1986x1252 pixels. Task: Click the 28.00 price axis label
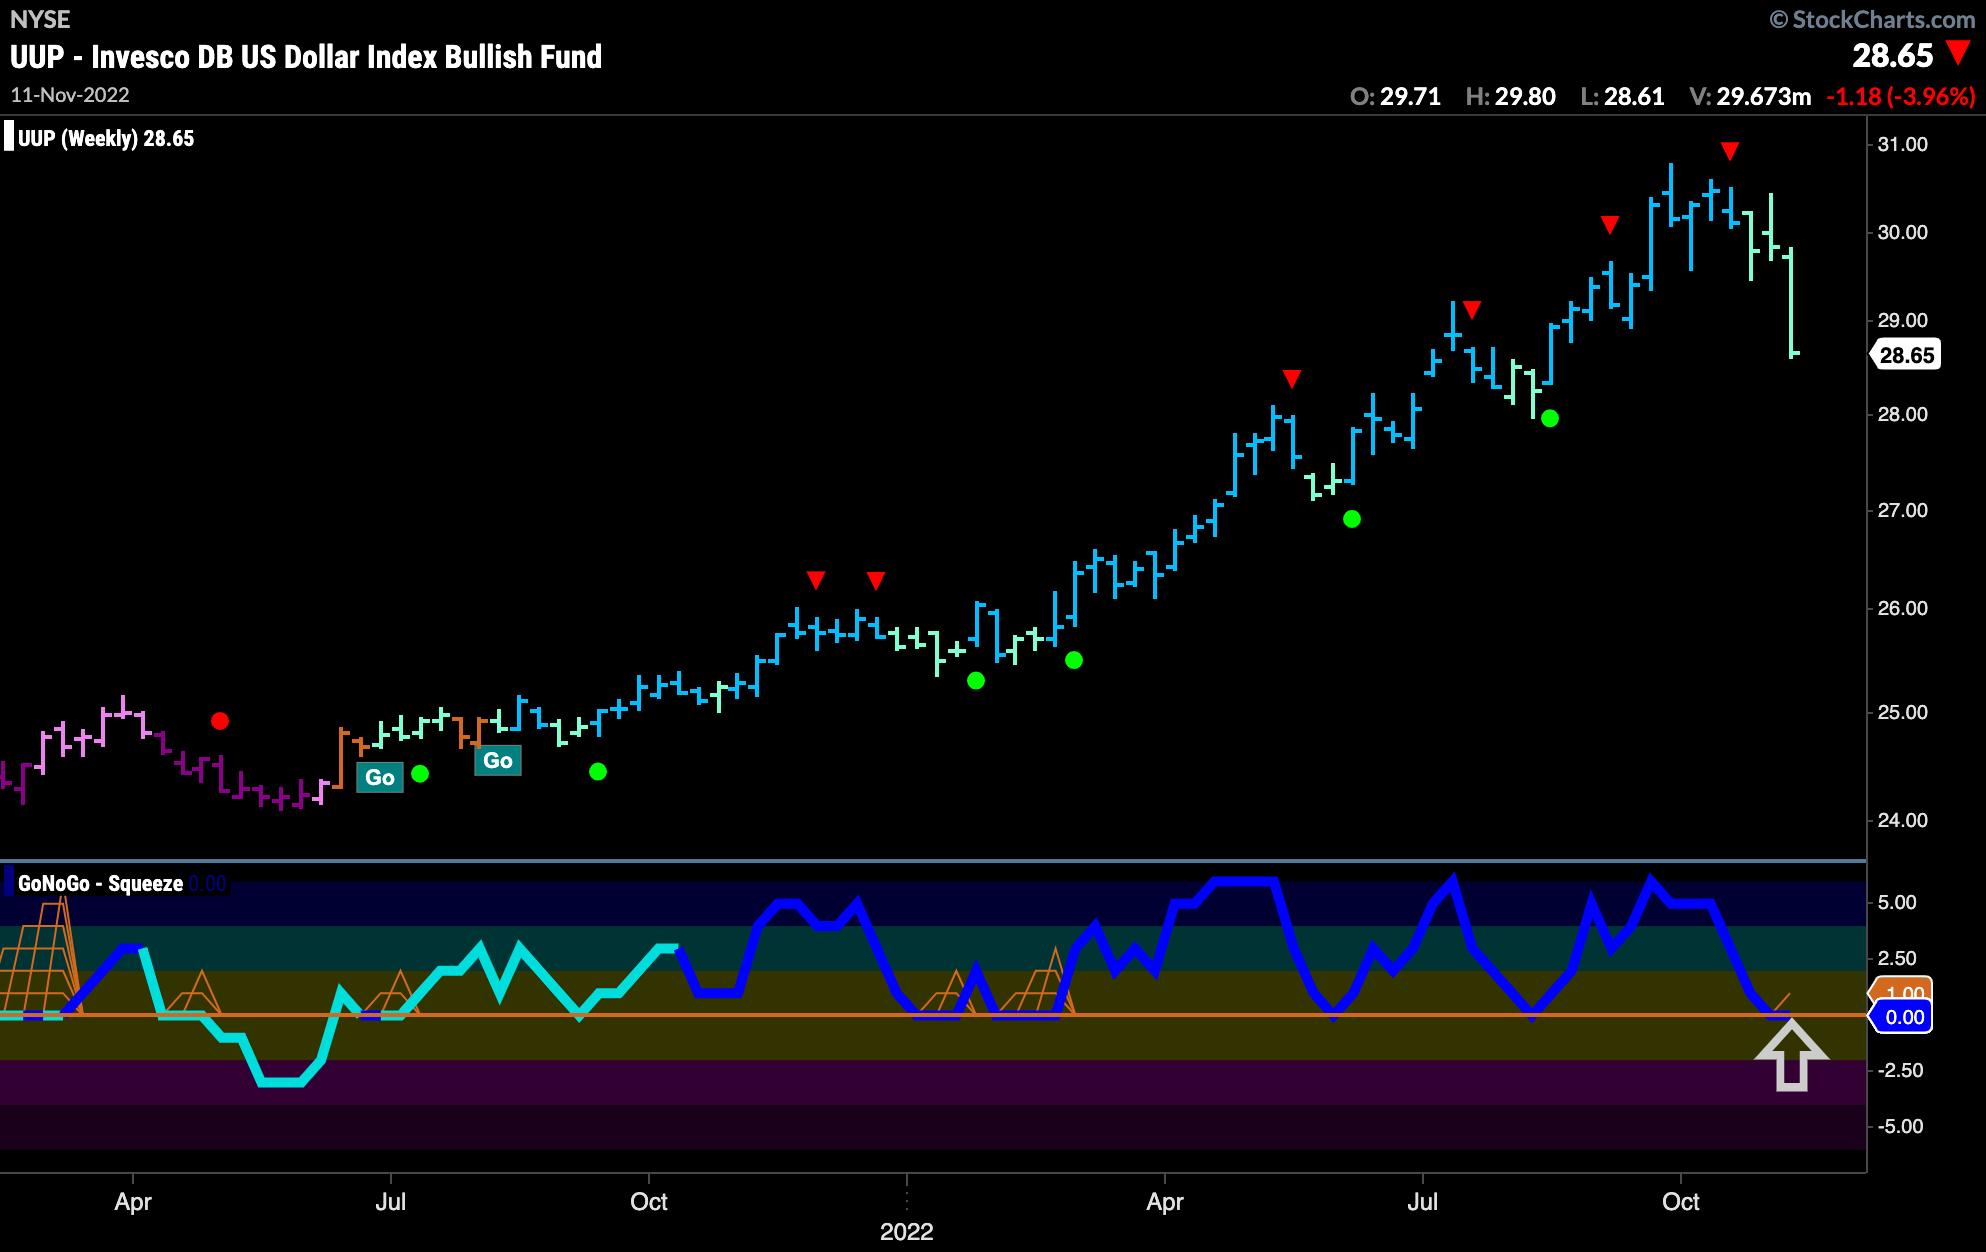[x=1902, y=414]
